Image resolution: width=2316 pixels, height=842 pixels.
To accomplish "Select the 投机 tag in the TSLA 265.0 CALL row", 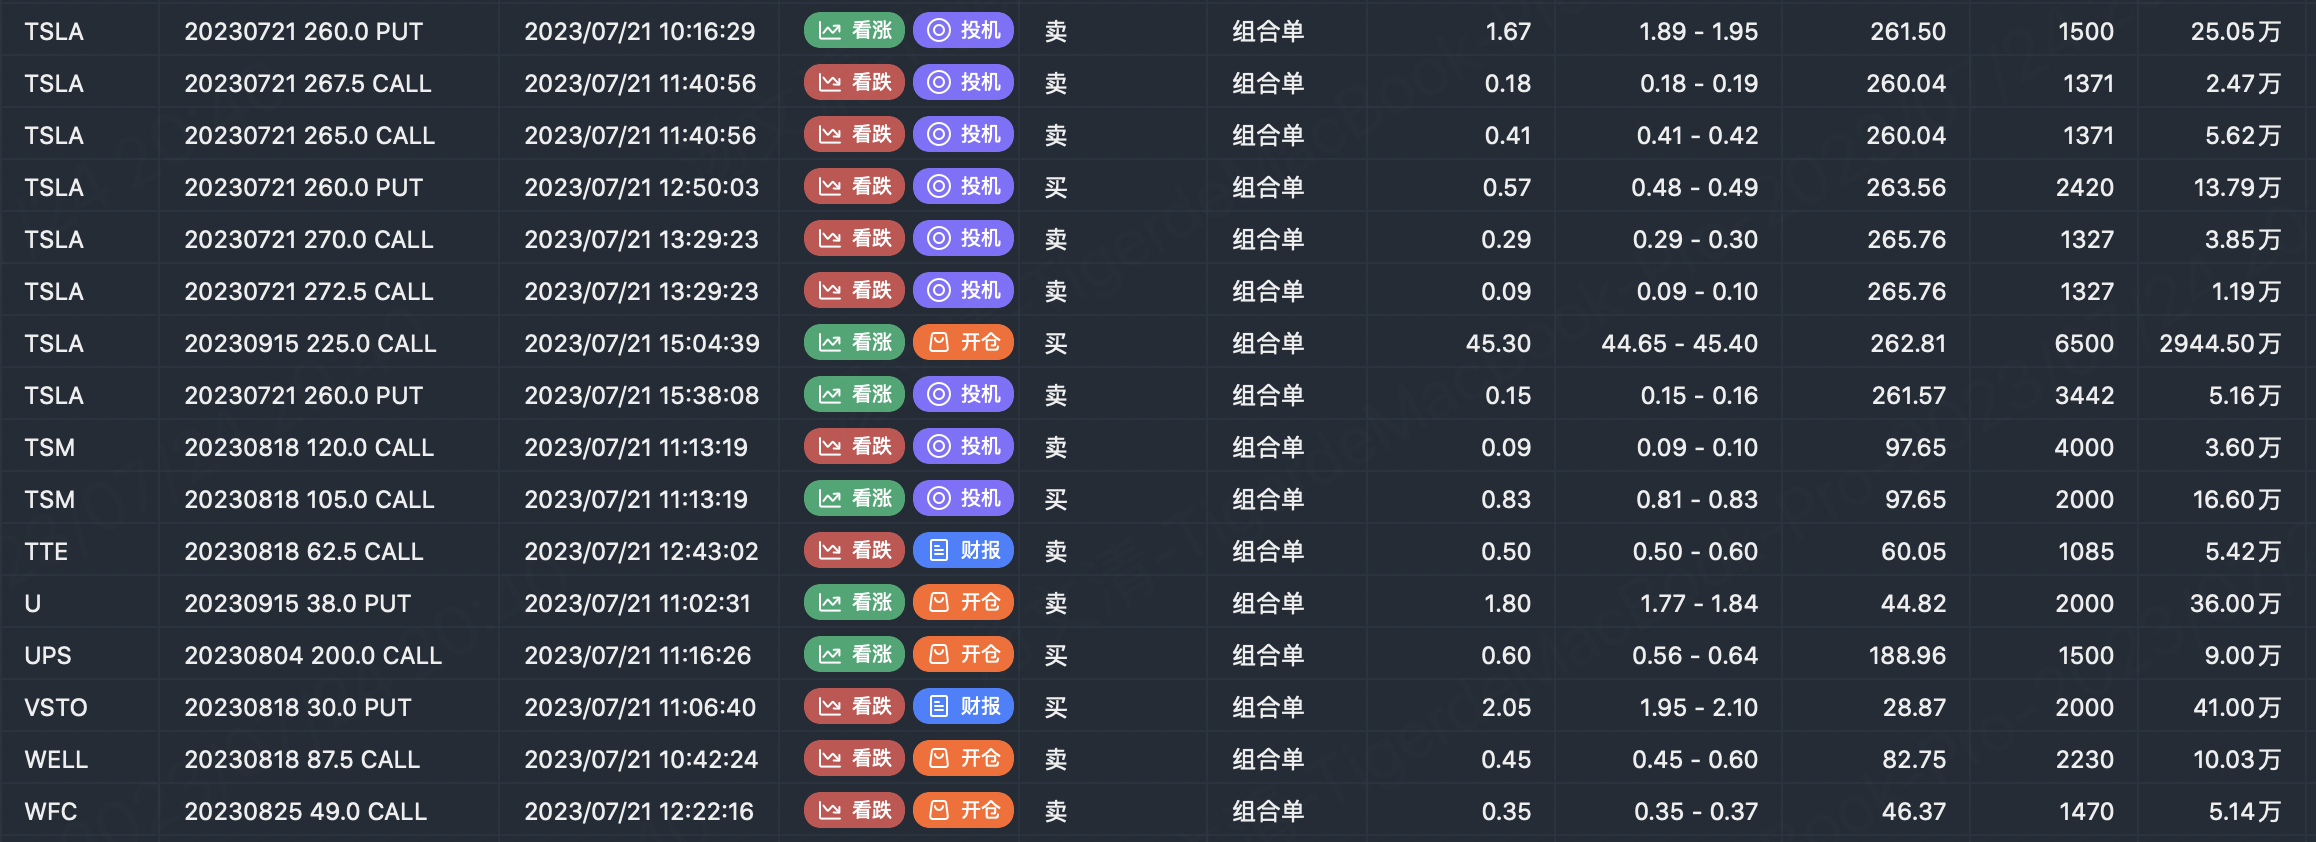I will click(x=964, y=135).
